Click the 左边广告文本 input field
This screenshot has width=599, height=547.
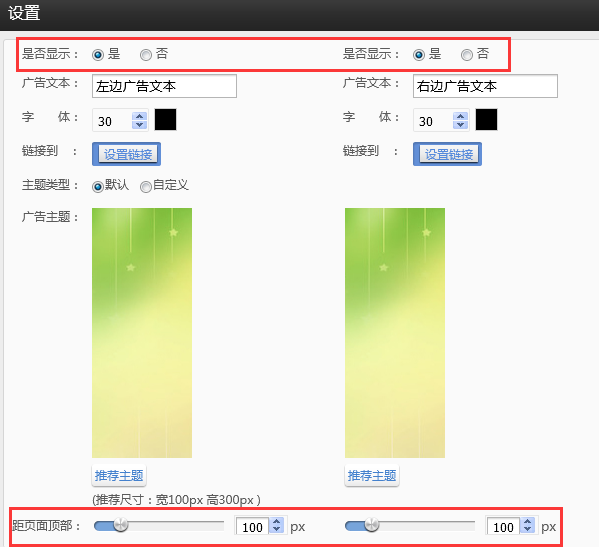tap(164, 86)
